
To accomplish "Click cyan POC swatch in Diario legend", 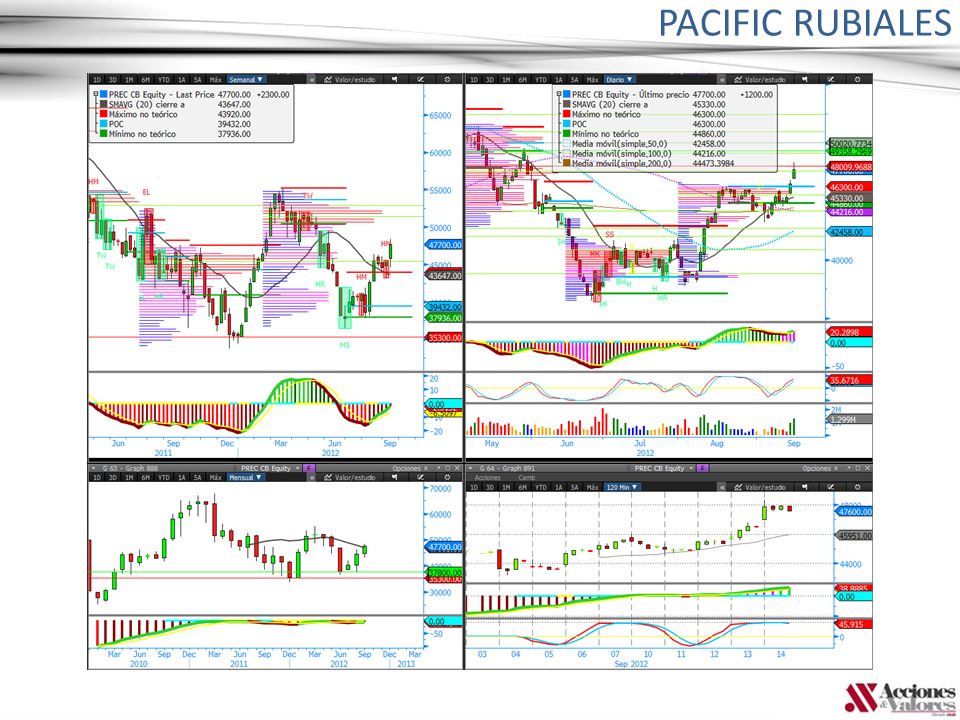I will point(566,124).
